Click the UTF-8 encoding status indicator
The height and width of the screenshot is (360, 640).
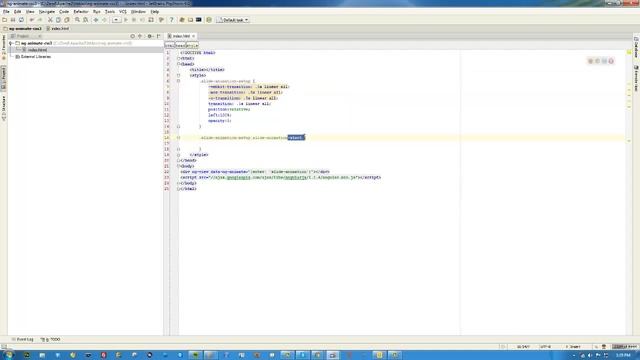coord(546,347)
